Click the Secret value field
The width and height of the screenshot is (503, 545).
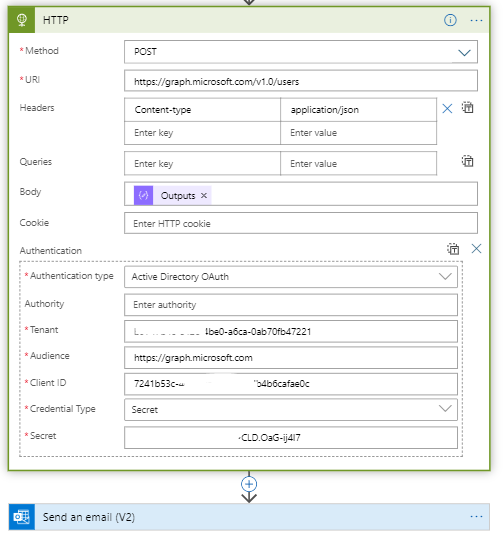[291, 438]
